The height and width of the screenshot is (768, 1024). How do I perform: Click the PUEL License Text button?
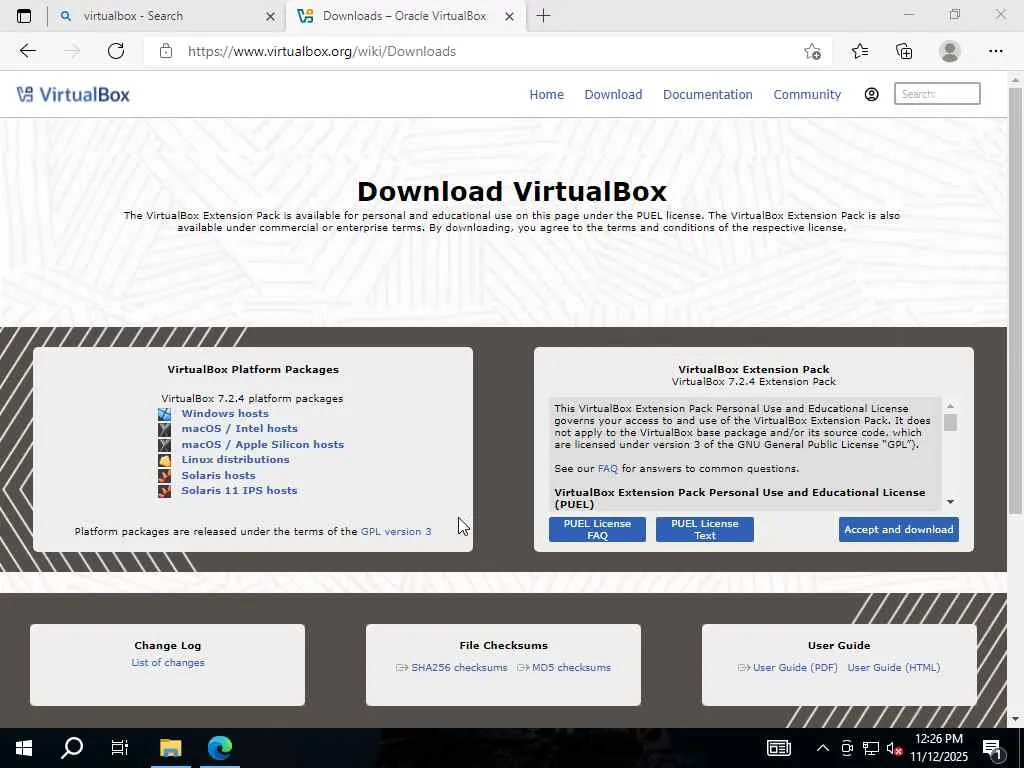[705, 530]
